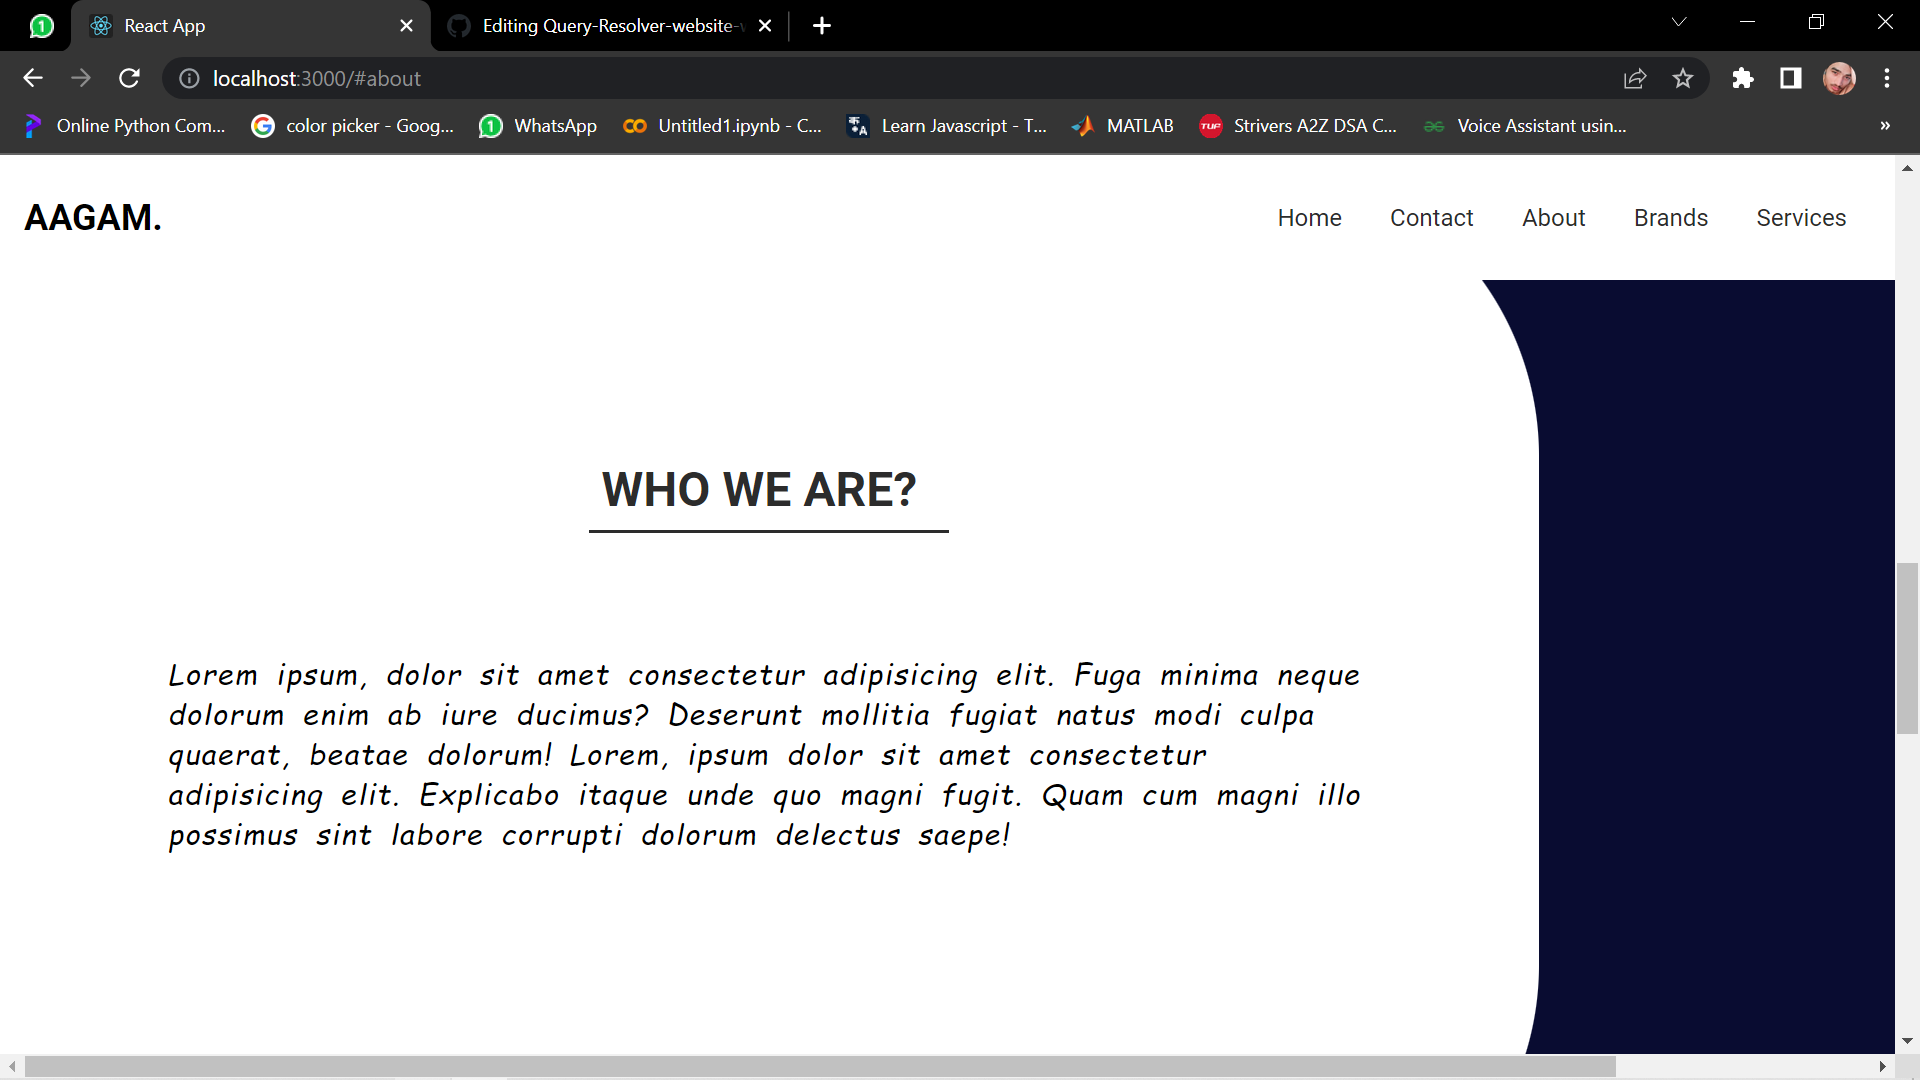Open the search tabs dropdown arrow
Image resolution: width=1920 pixels, height=1080 pixels.
[x=1679, y=21]
